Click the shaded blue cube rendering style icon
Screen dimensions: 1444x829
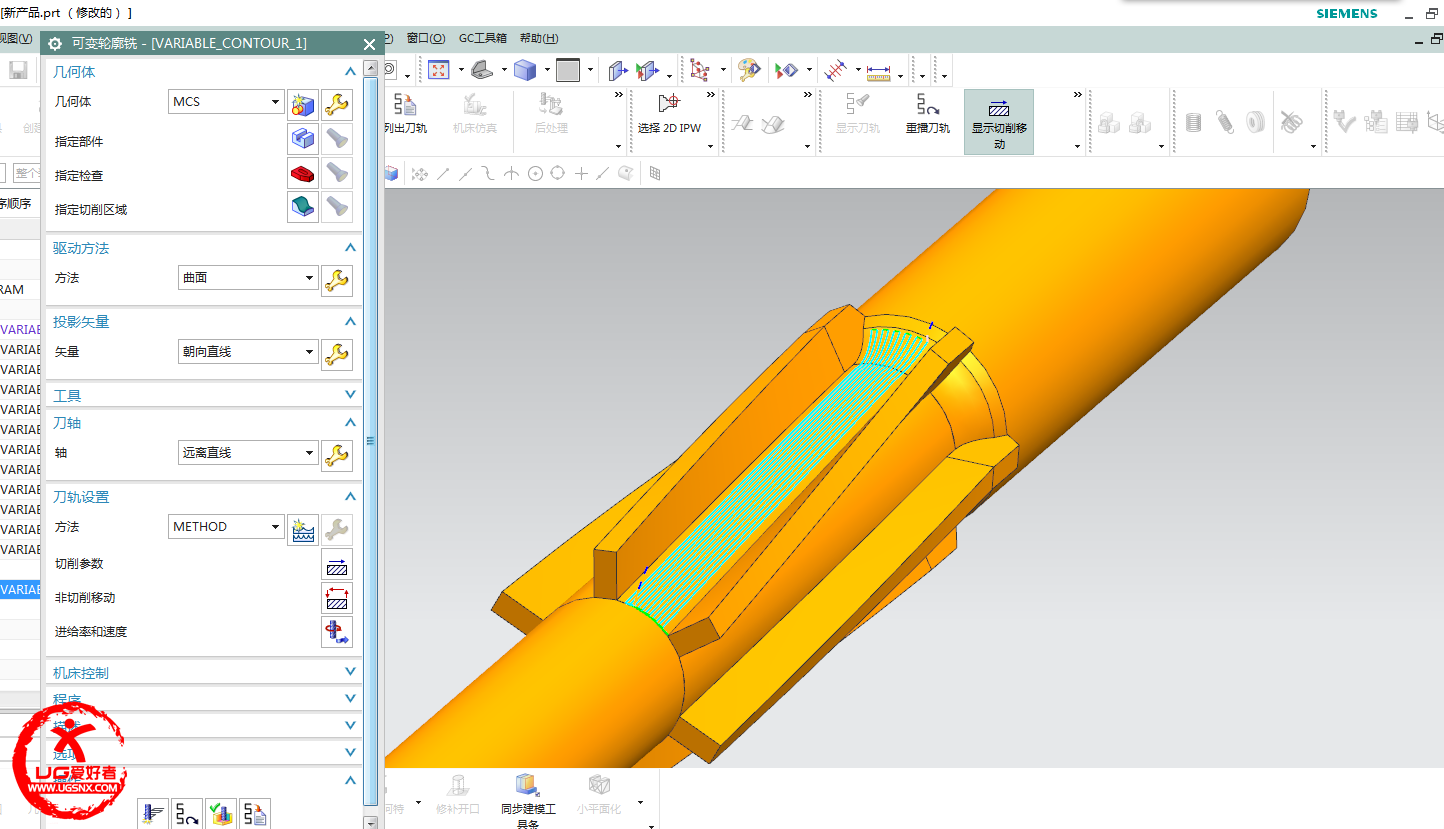pyautogui.click(x=525, y=70)
